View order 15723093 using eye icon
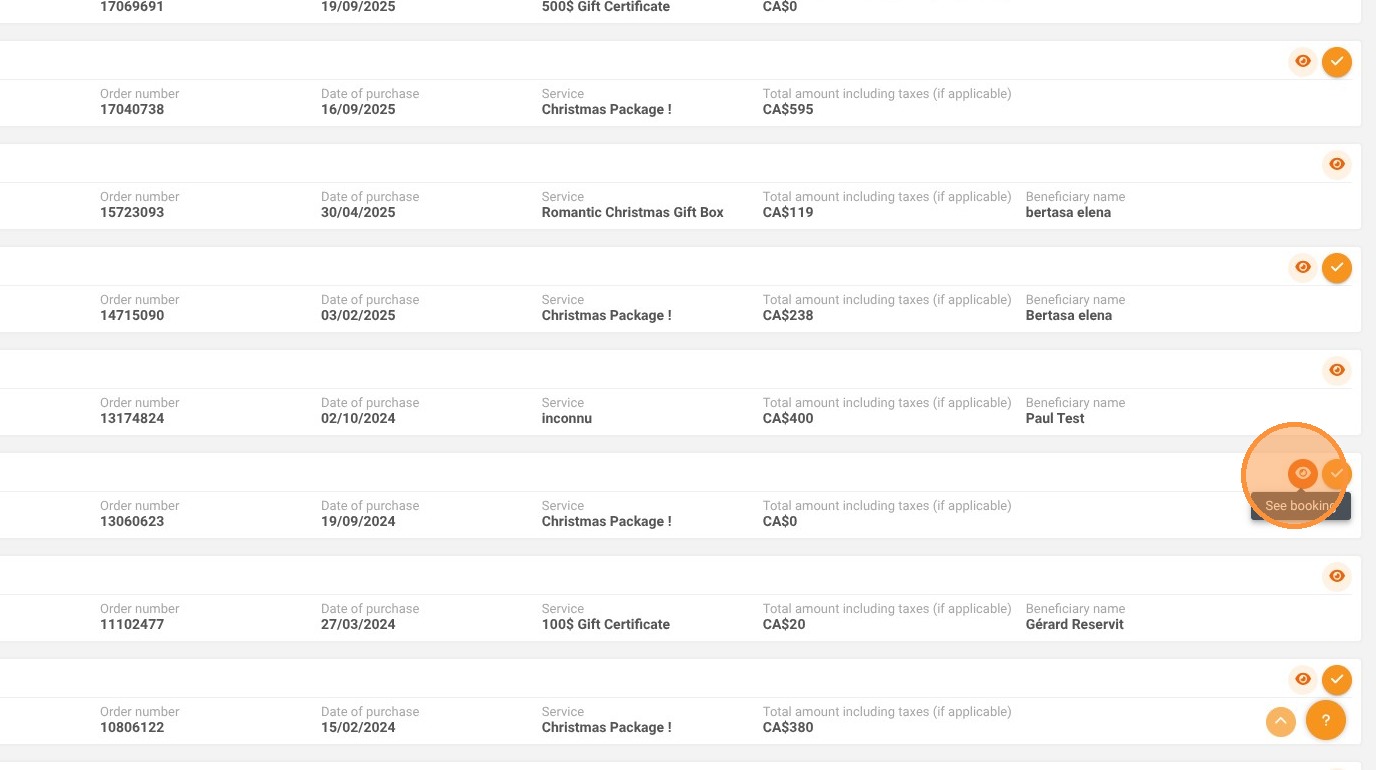Screen dimensions: 1376x770 (1337, 164)
